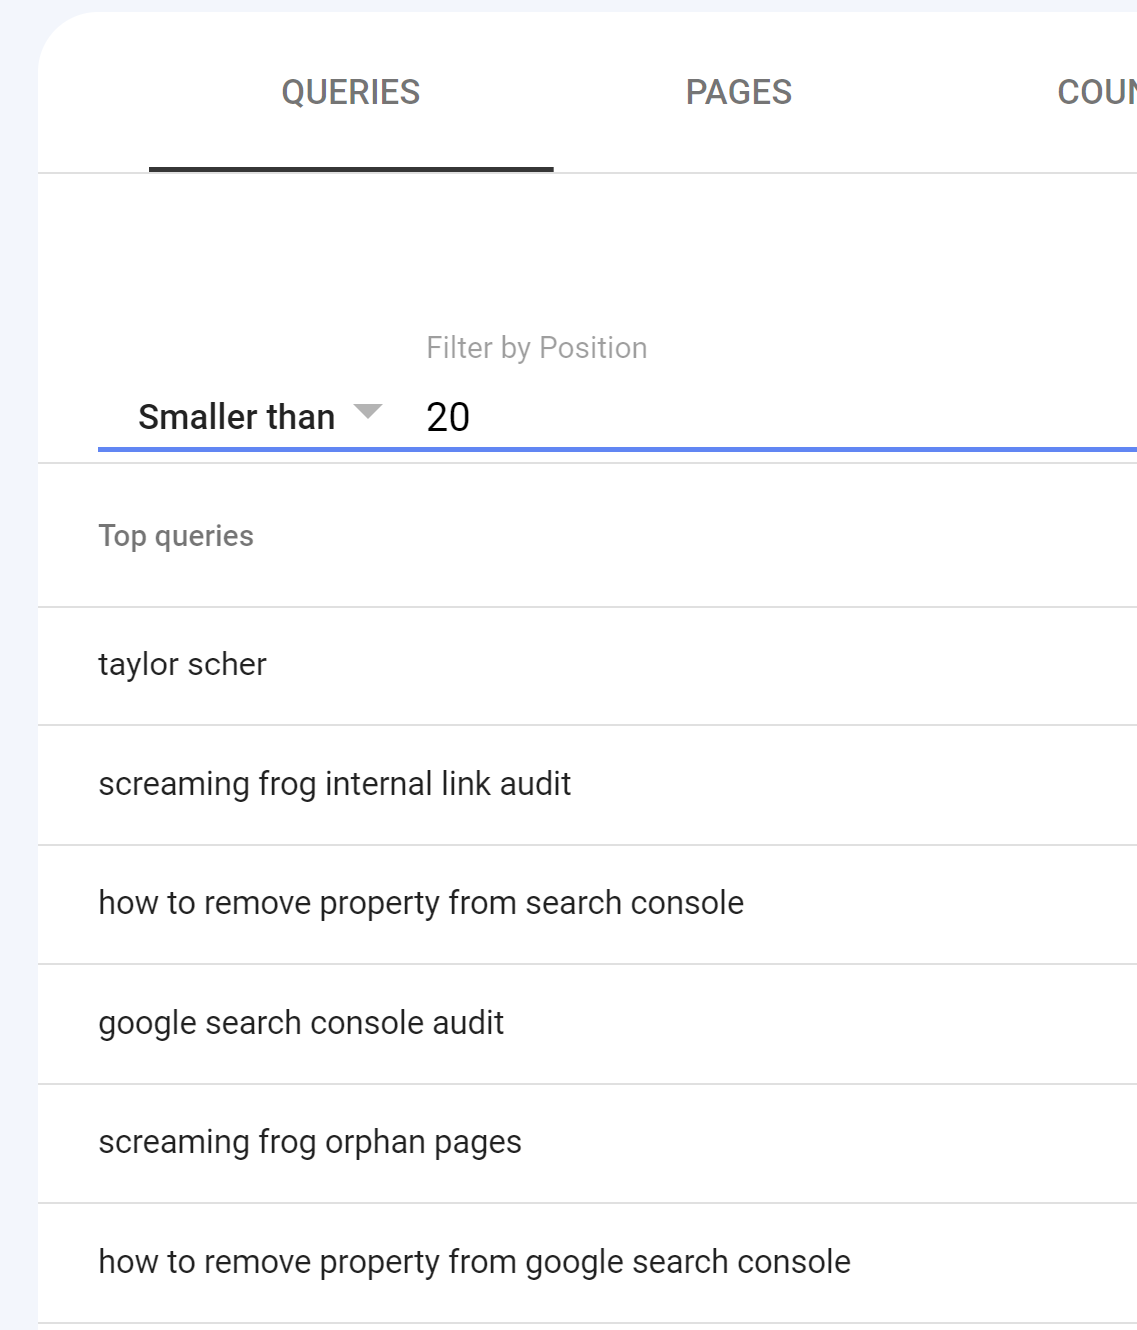The width and height of the screenshot is (1137, 1330).
Task: Open the 'screaming frog orphan pages' query
Action: coord(310,1142)
